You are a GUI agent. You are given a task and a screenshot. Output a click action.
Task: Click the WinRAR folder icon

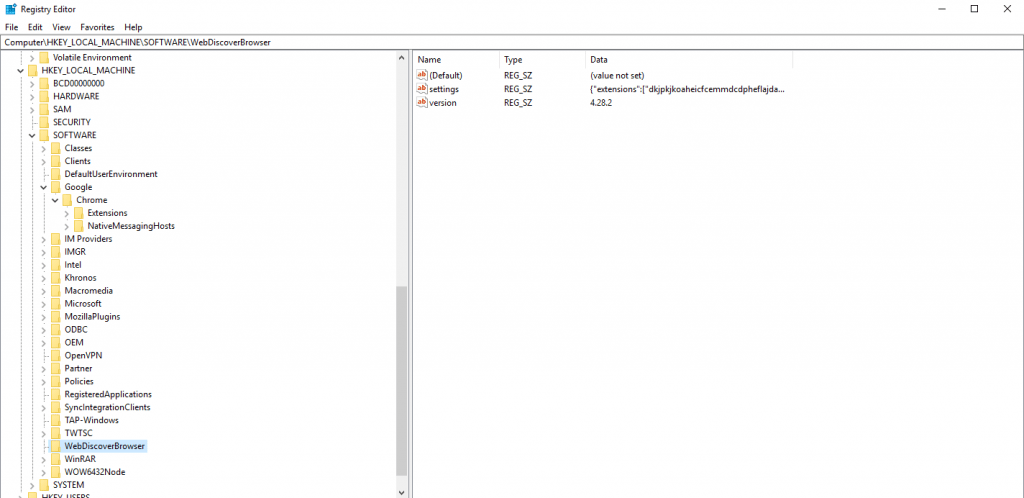[56, 459]
